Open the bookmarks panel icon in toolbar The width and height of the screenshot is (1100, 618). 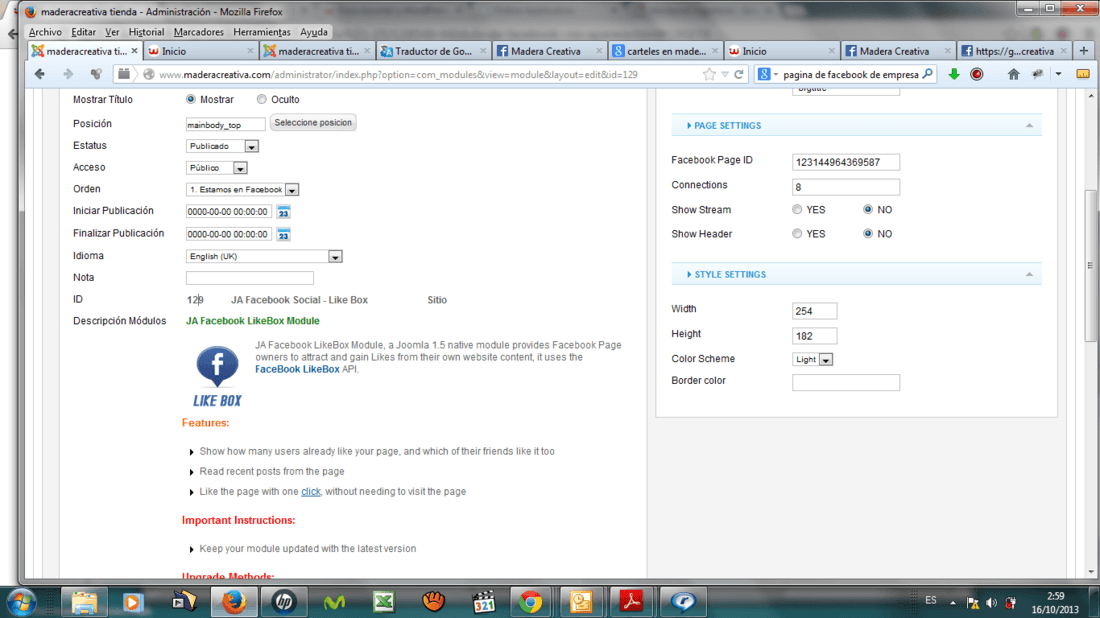(1082, 74)
